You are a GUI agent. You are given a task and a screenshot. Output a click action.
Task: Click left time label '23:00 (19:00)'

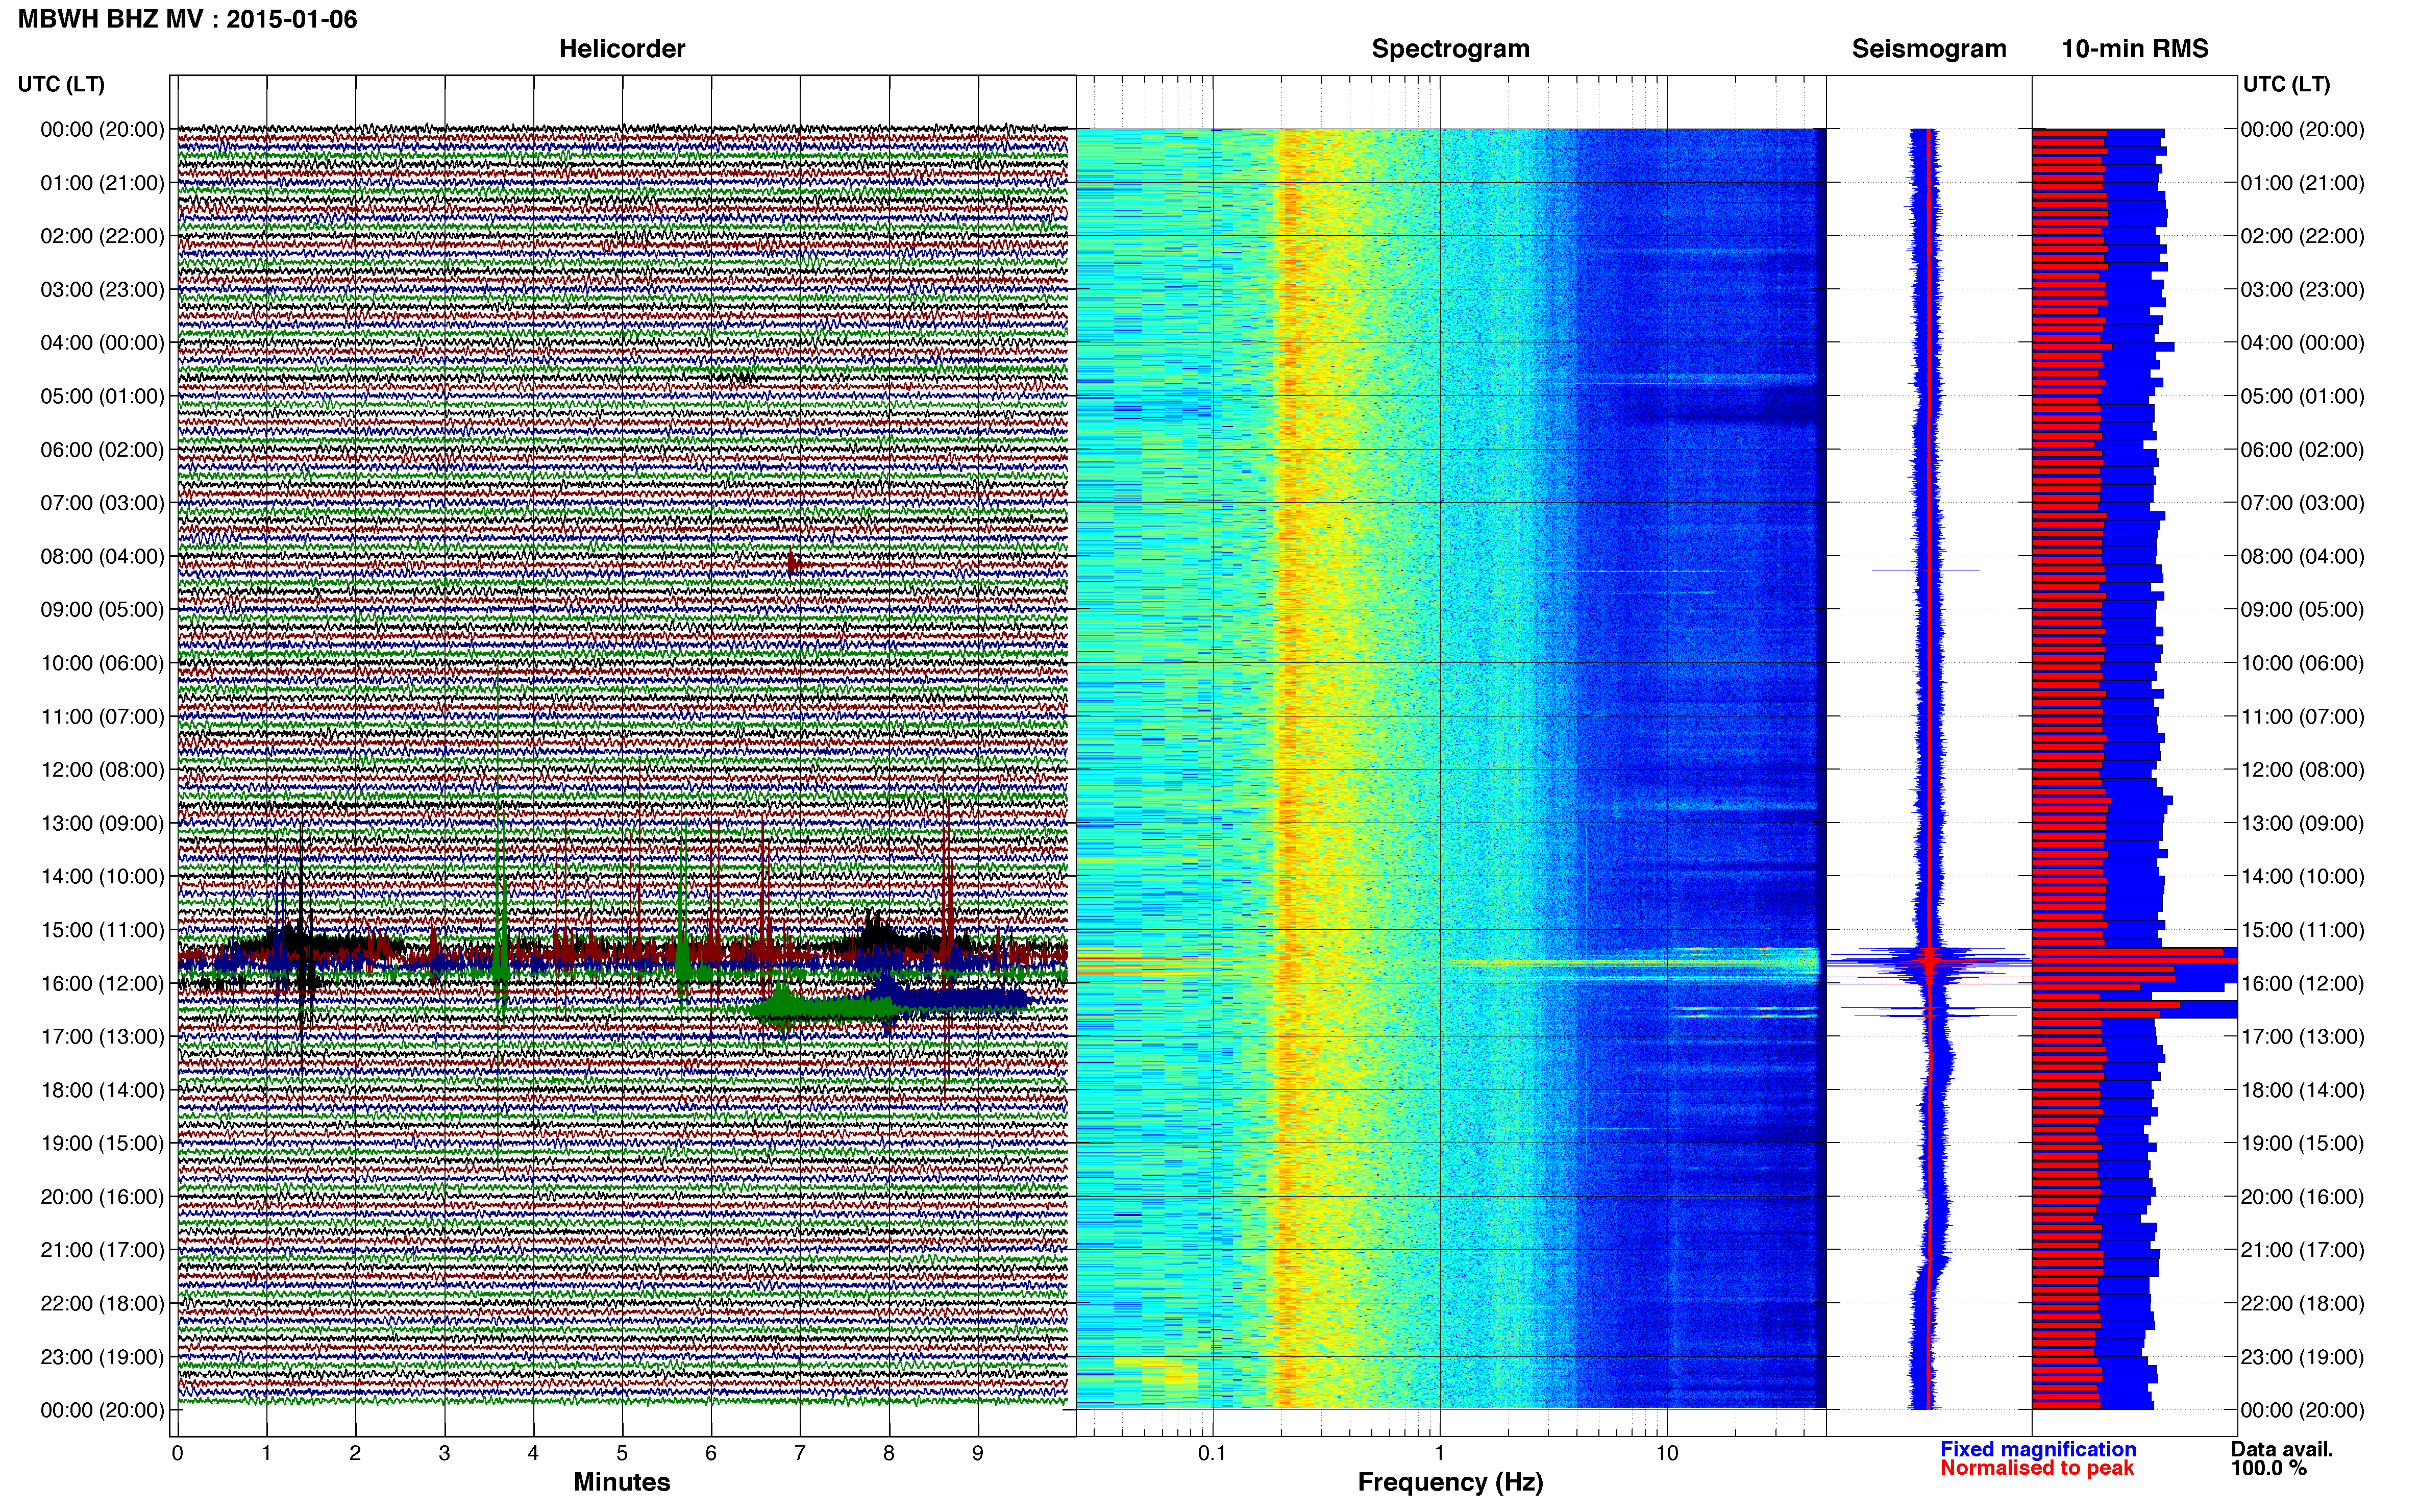pos(102,1357)
